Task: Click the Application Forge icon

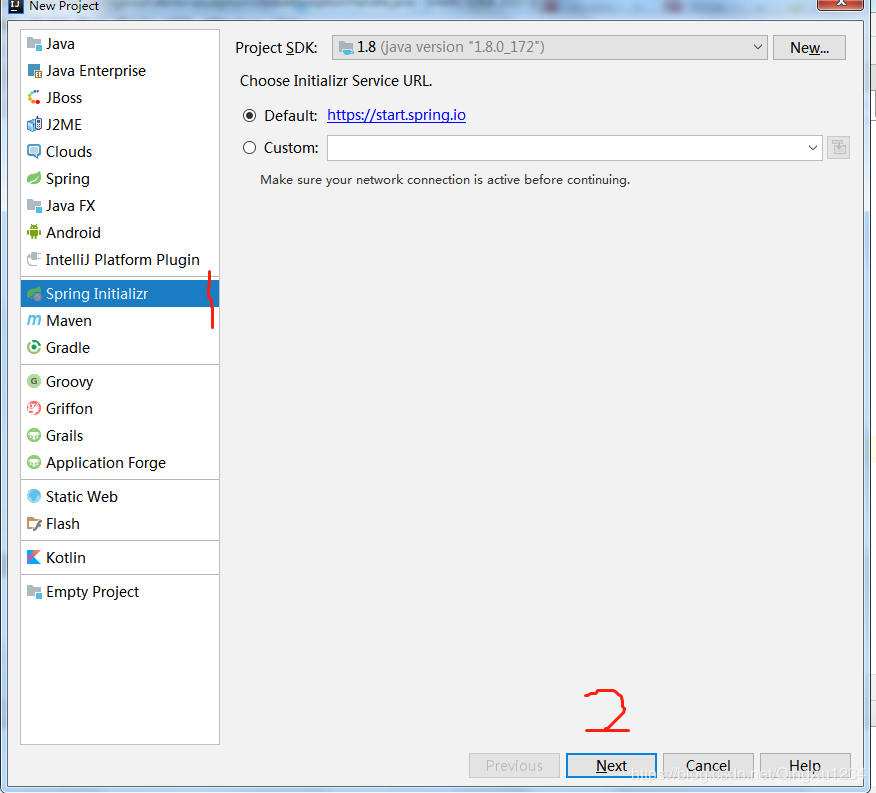Action: [34, 463]
